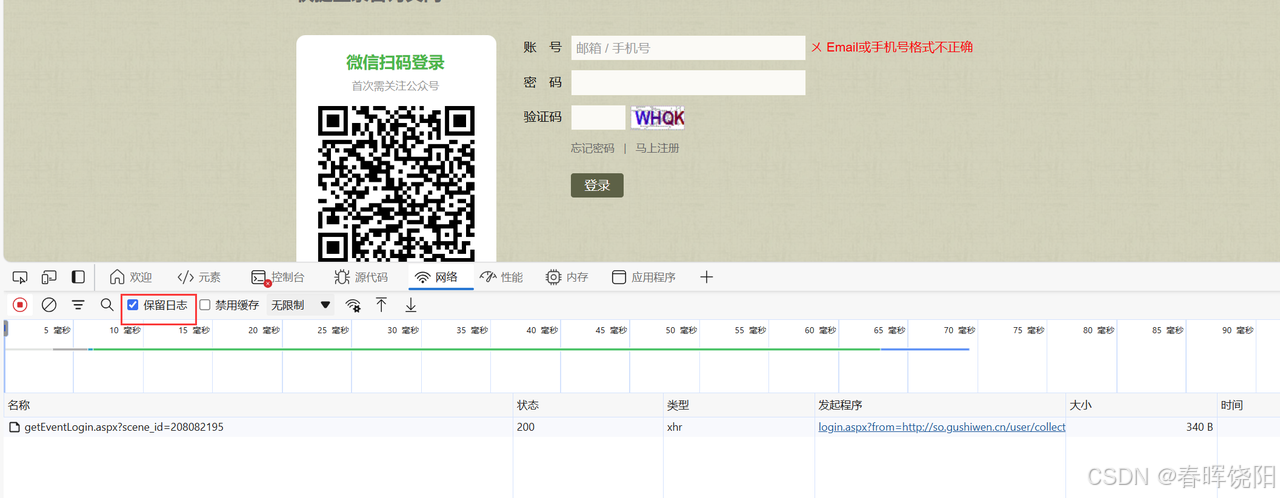The height and width of the screenshot is (498, 1280).
Task: Click the 登录 button
Action: pyautogui.click(x=597, y=185)
